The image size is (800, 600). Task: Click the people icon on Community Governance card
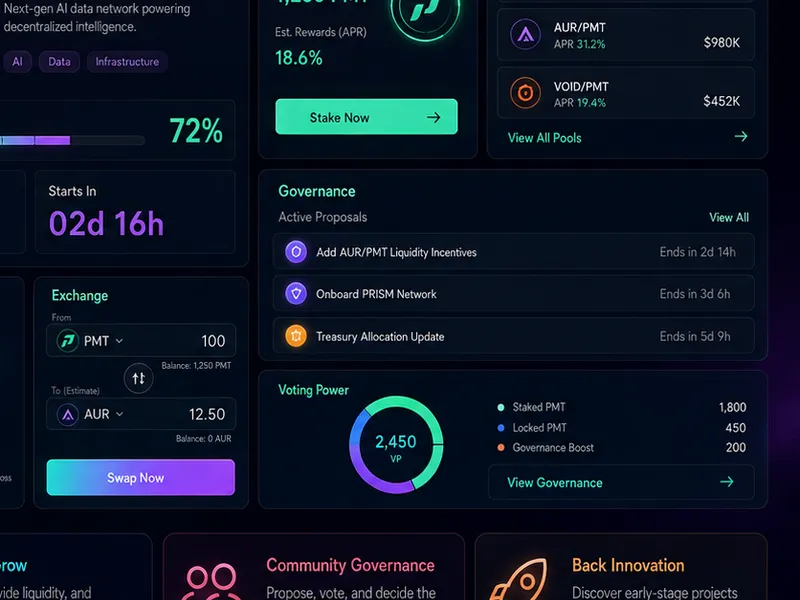[212, 582]
